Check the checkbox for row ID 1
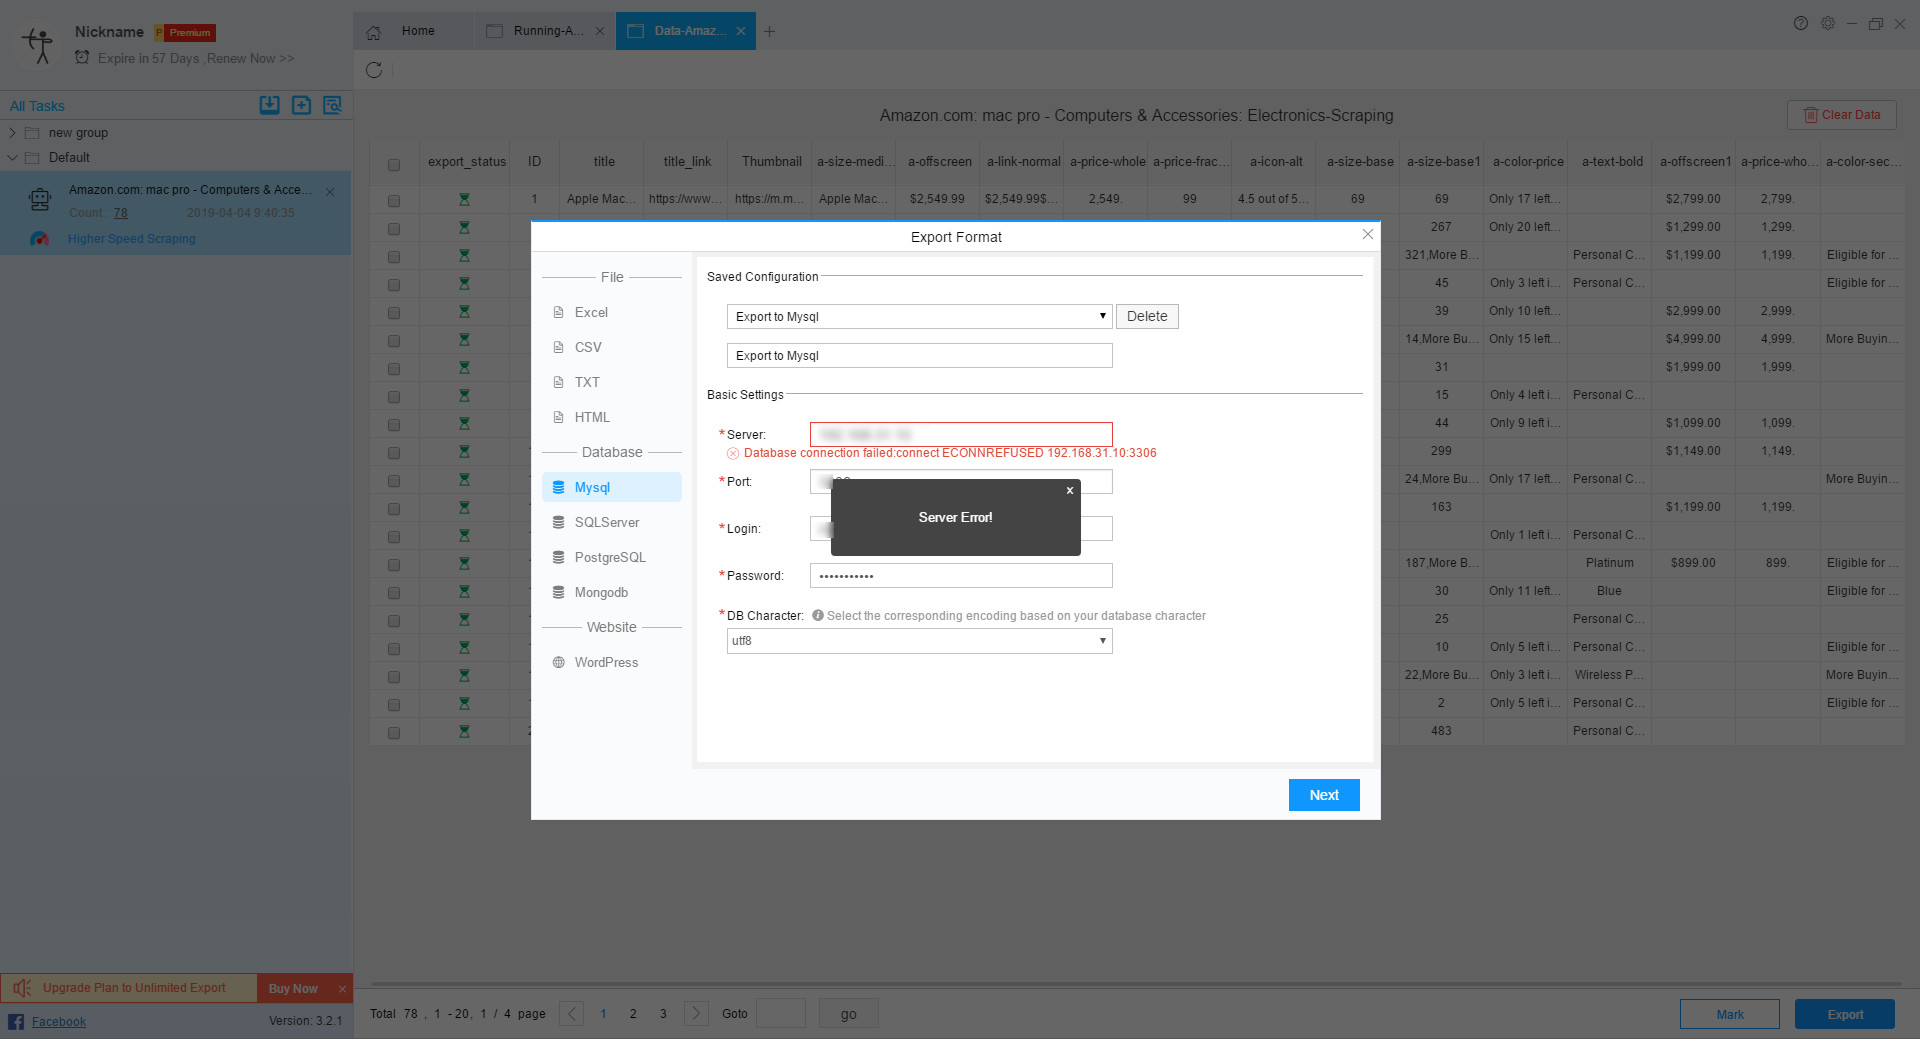 coord(394,201)
